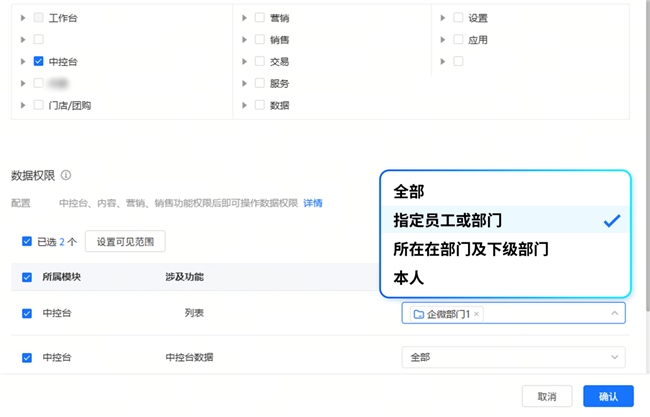Check the 门店/团购 checkbox
650x417 pixels.
(x=39, y=105)
